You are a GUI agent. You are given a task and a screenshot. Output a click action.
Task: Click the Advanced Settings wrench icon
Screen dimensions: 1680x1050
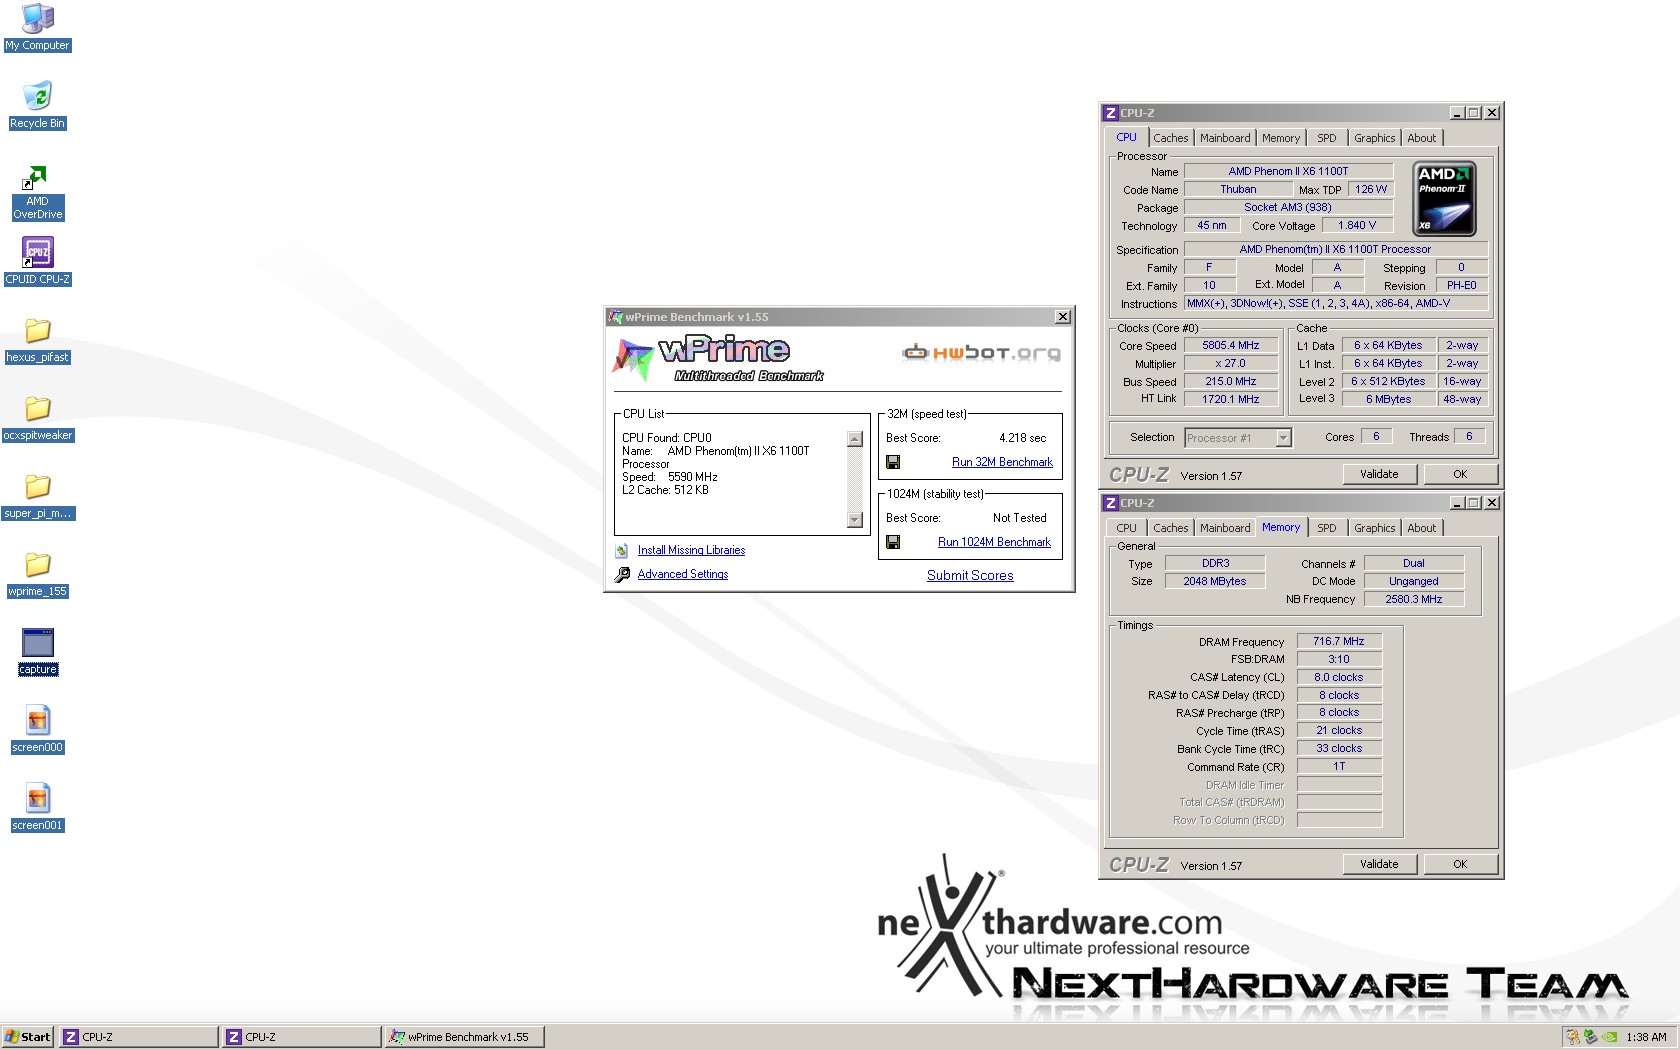(622, 574)
